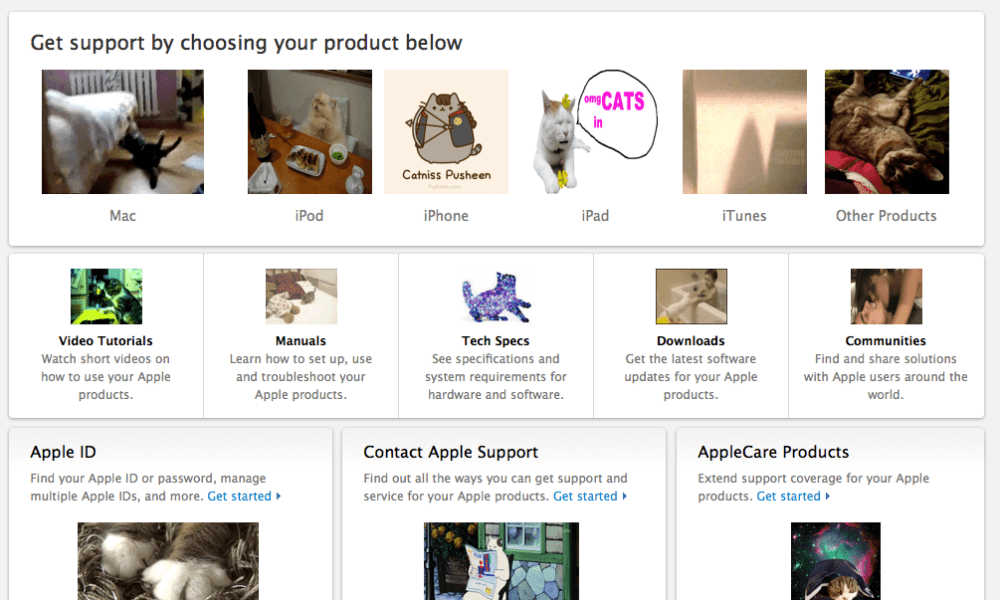1000x600 pixels.
Task: Choose the iTunes product image
Action: click(744, 132)
